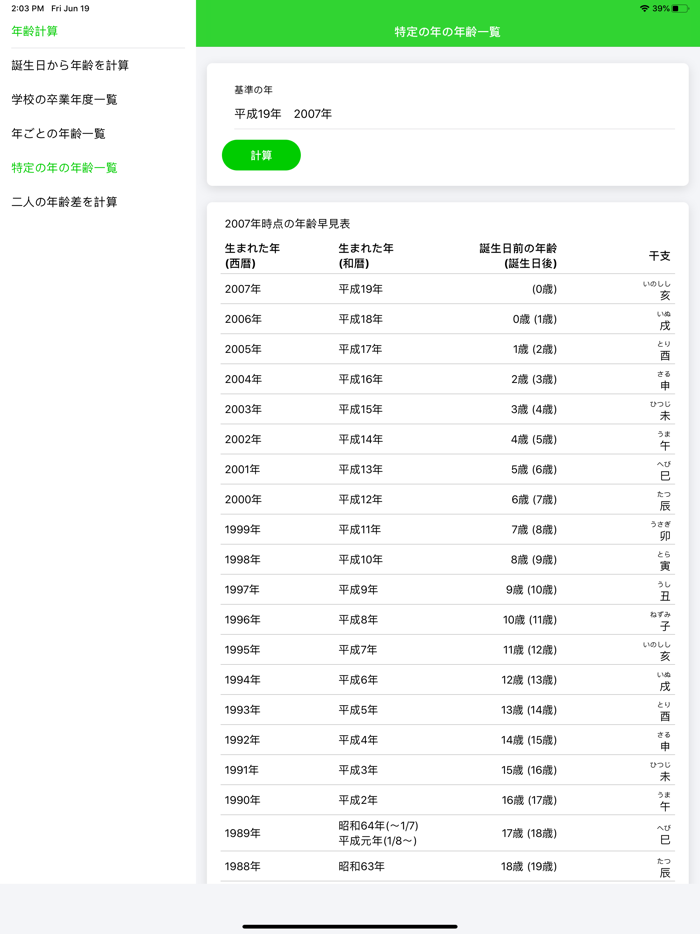The image size is (700, 934).
Task: Select the 1992年 table cell
Action: [242, 740]
